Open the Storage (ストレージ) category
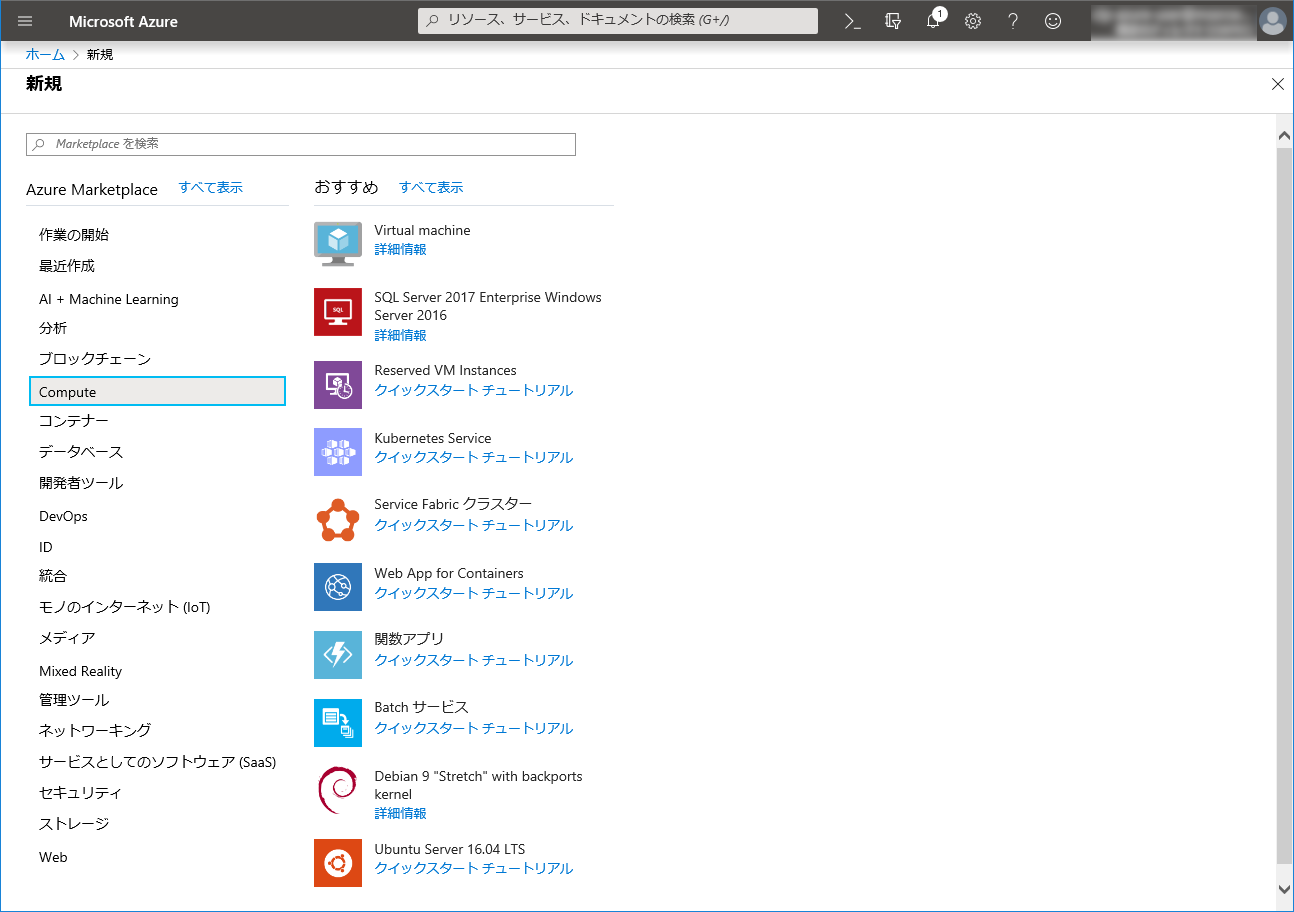 coord(74,824)
